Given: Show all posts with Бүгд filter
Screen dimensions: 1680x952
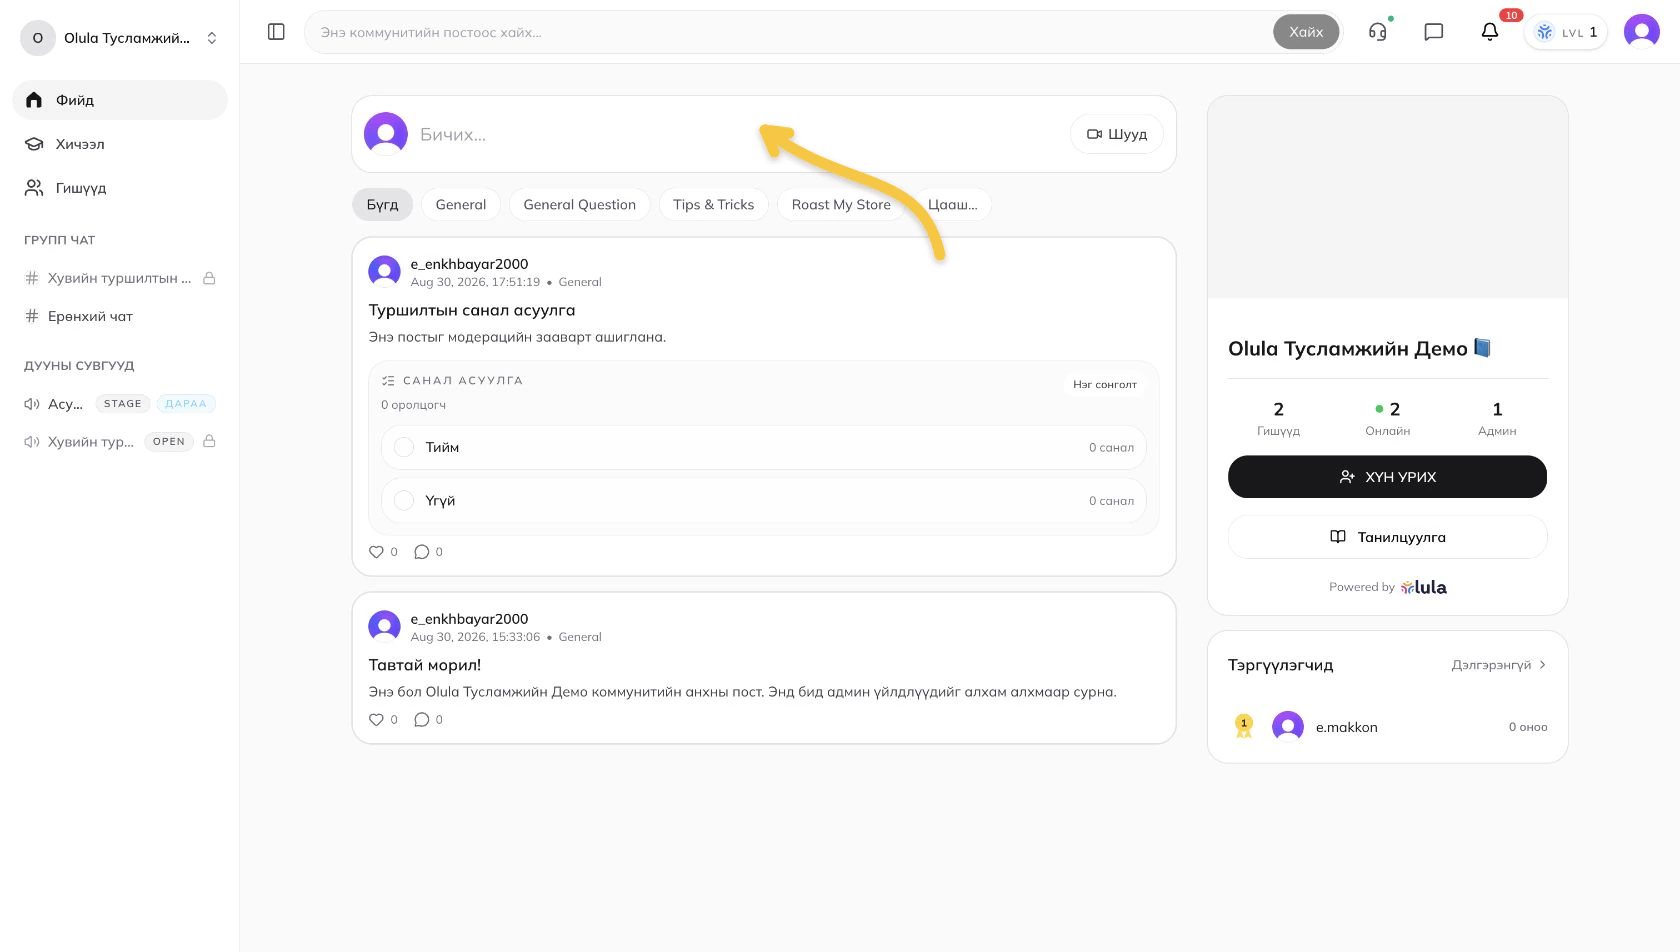Looking at the screenshot, I should click(382, 204).
